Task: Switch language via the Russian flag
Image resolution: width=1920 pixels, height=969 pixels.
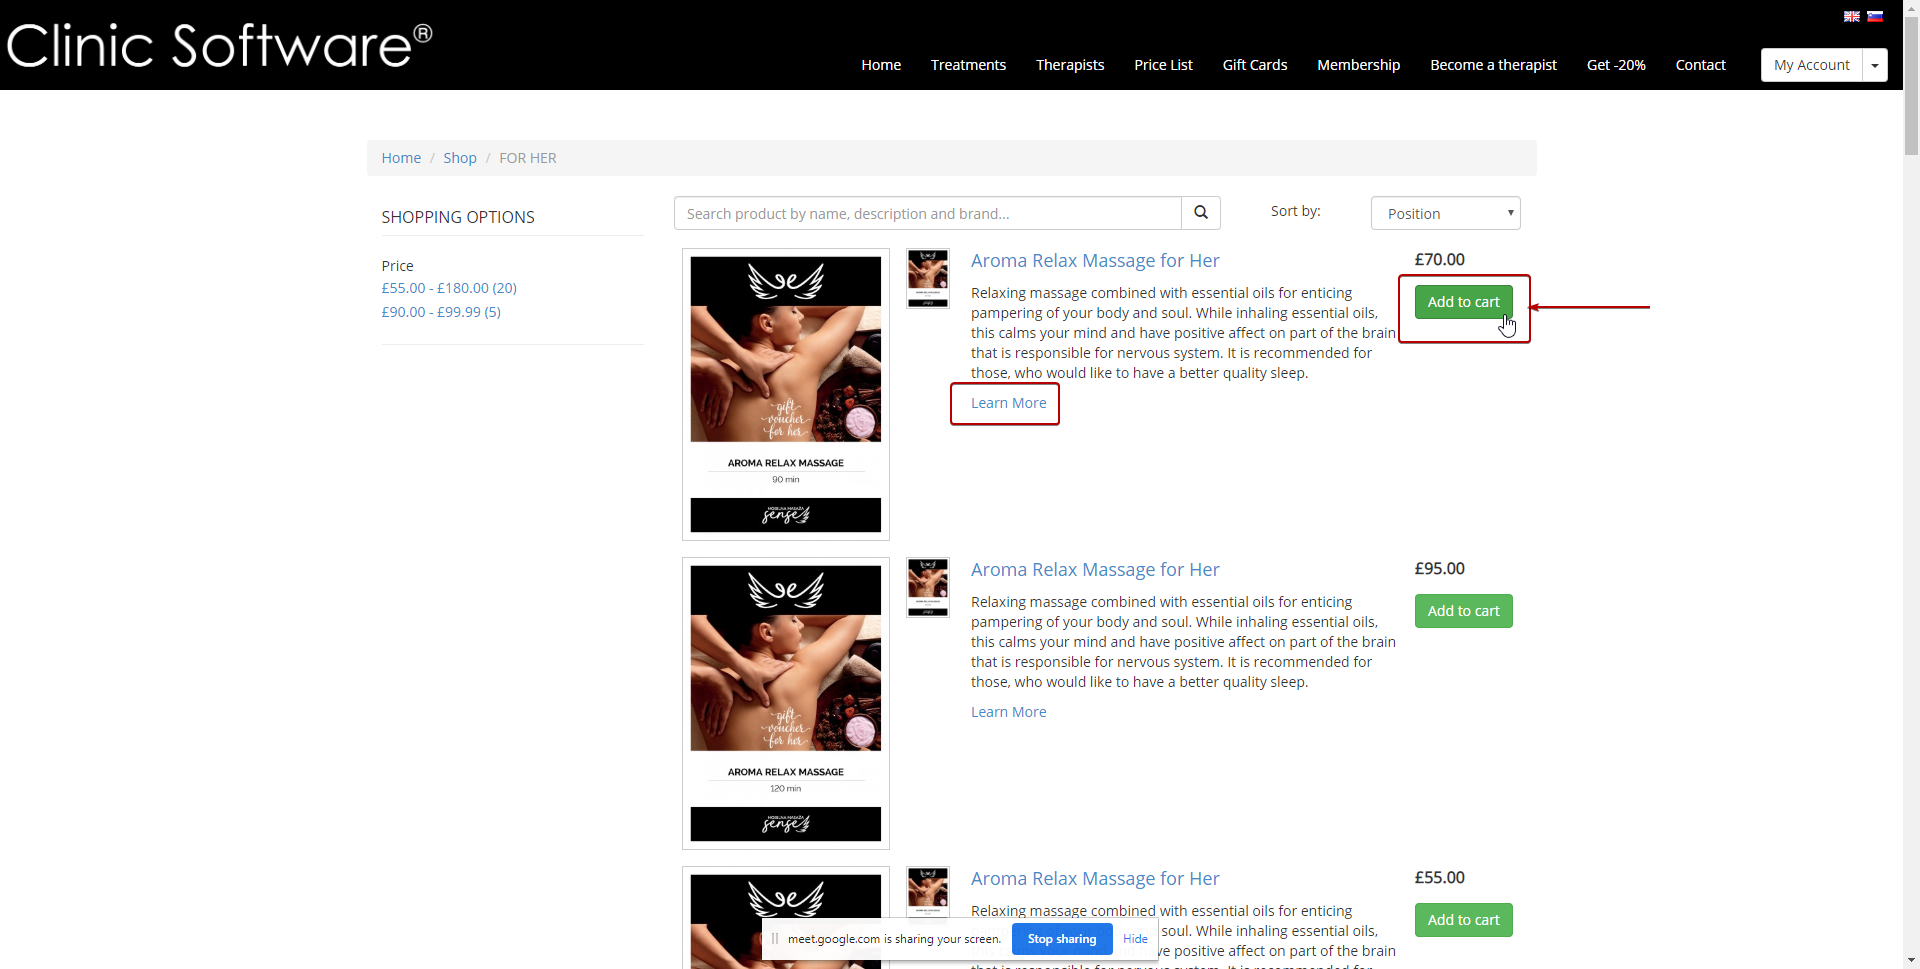Action: pos(1875,16)
